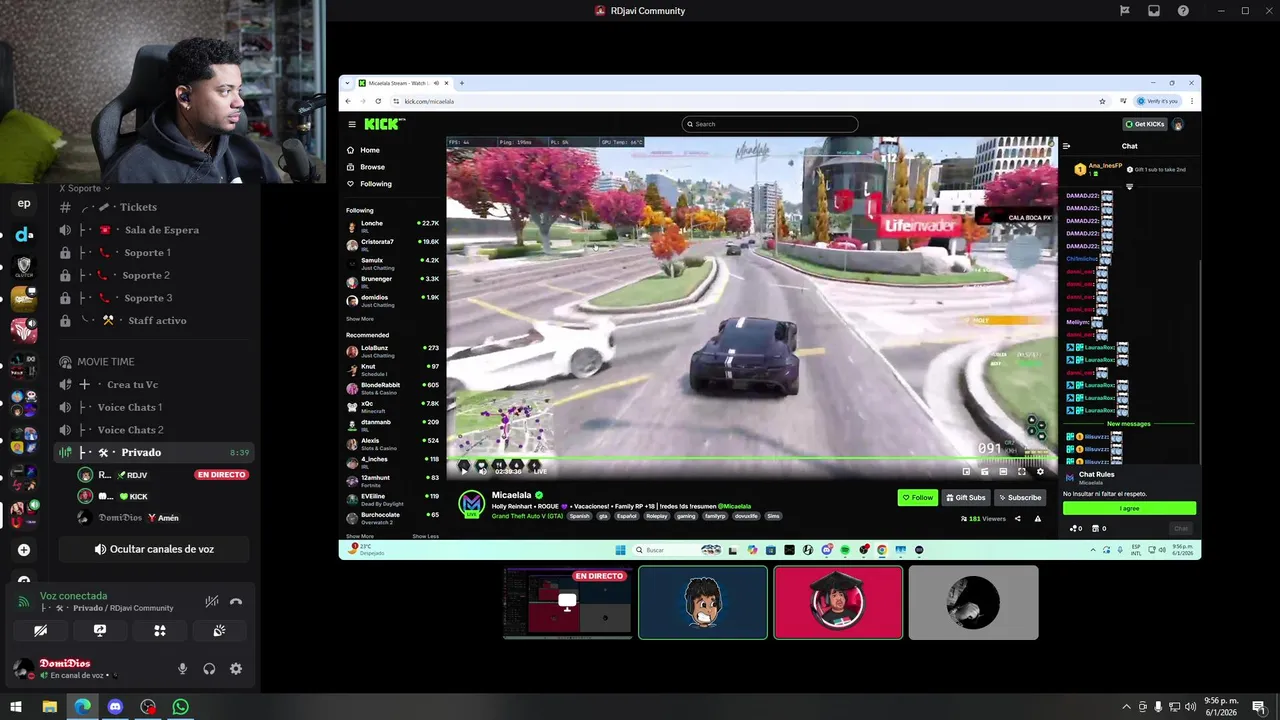This screenshot has height=720, width=1280.
Task: Collapse the X Soporte category
Action: [84, 188]
